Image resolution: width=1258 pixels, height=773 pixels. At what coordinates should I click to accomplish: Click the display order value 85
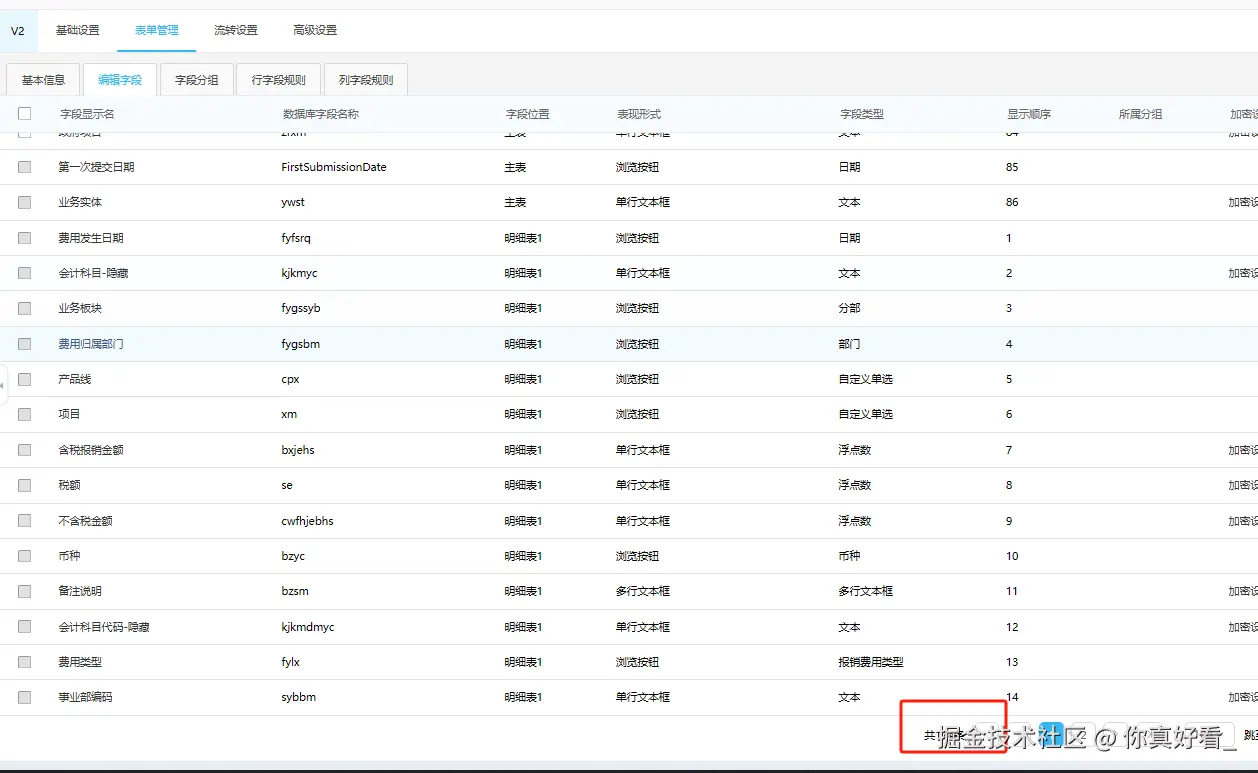pyautogui.click(x=1012, y=167)
